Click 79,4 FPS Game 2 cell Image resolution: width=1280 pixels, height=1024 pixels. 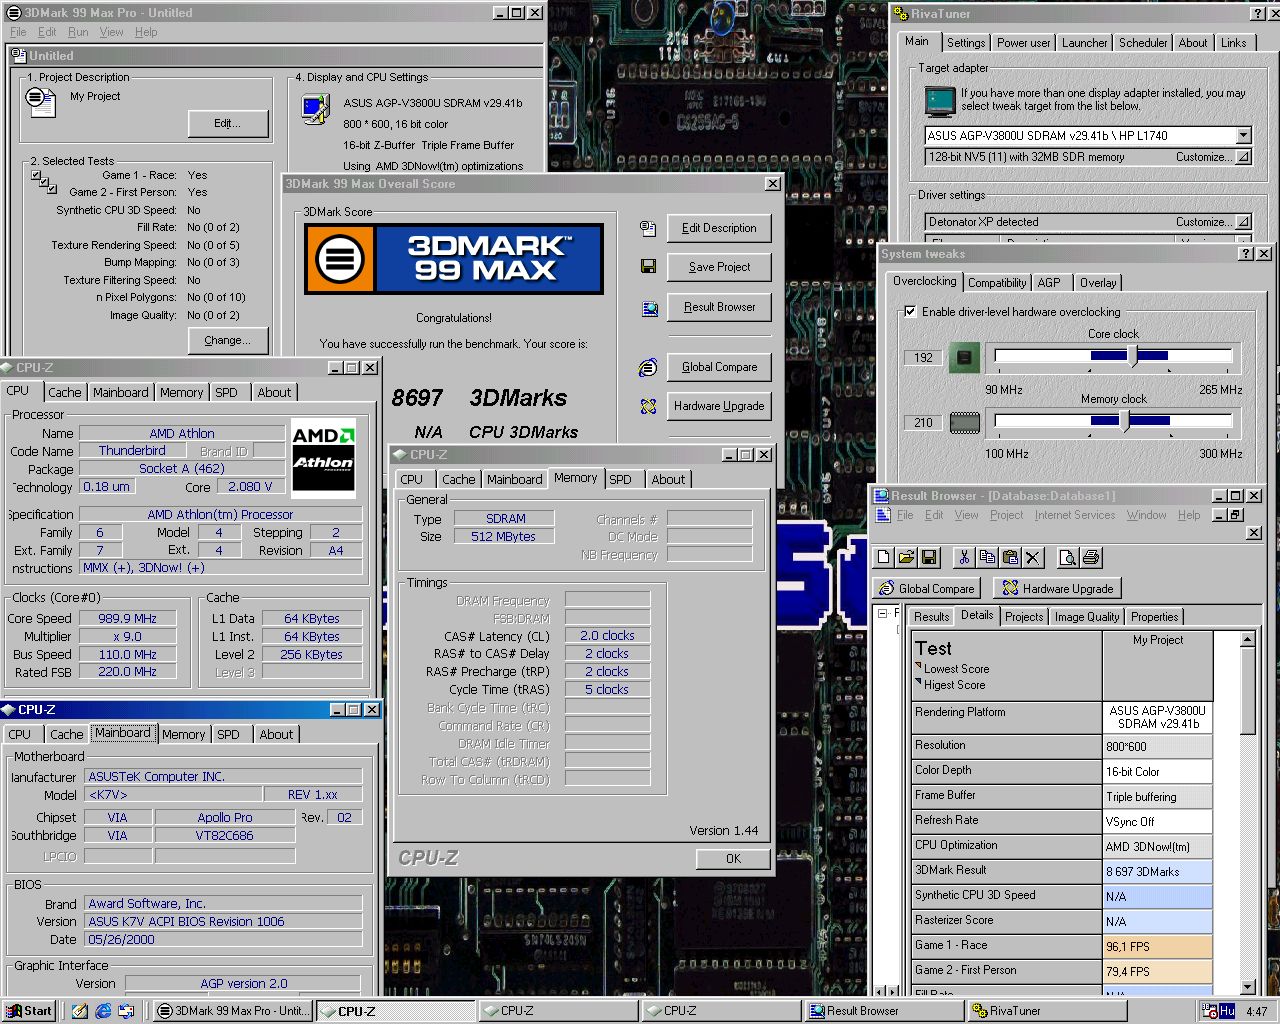[1158, 971]
